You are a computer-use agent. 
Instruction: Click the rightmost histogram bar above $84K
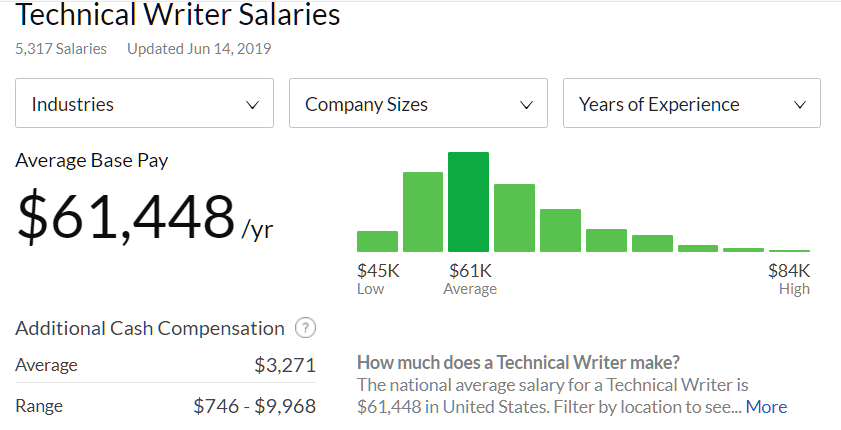(789, 250)
